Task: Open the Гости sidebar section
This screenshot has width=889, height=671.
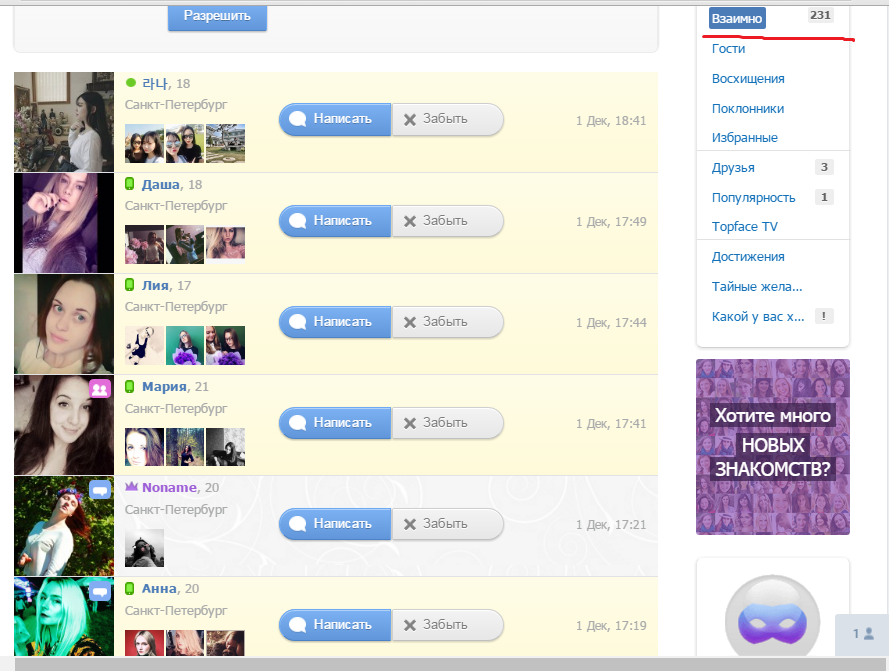Action: tap(729, 49)
